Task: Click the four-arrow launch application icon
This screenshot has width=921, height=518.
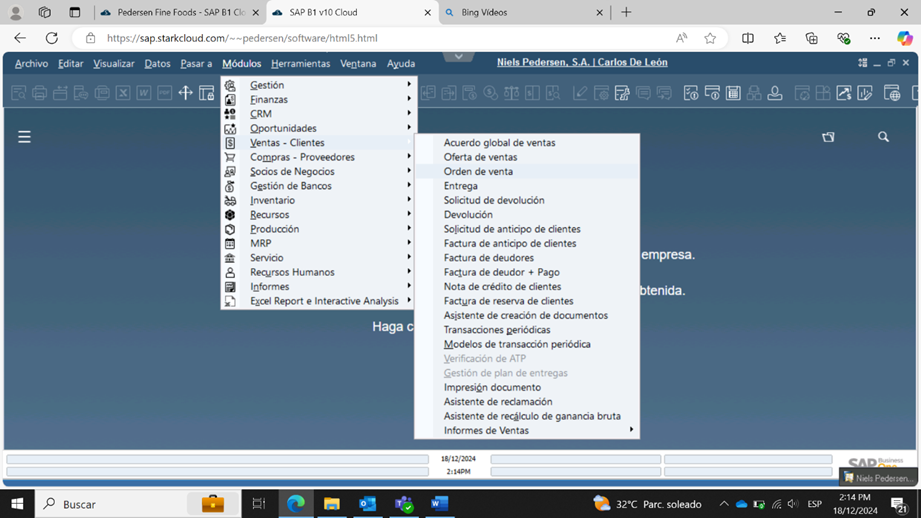Action: (186, 93)
